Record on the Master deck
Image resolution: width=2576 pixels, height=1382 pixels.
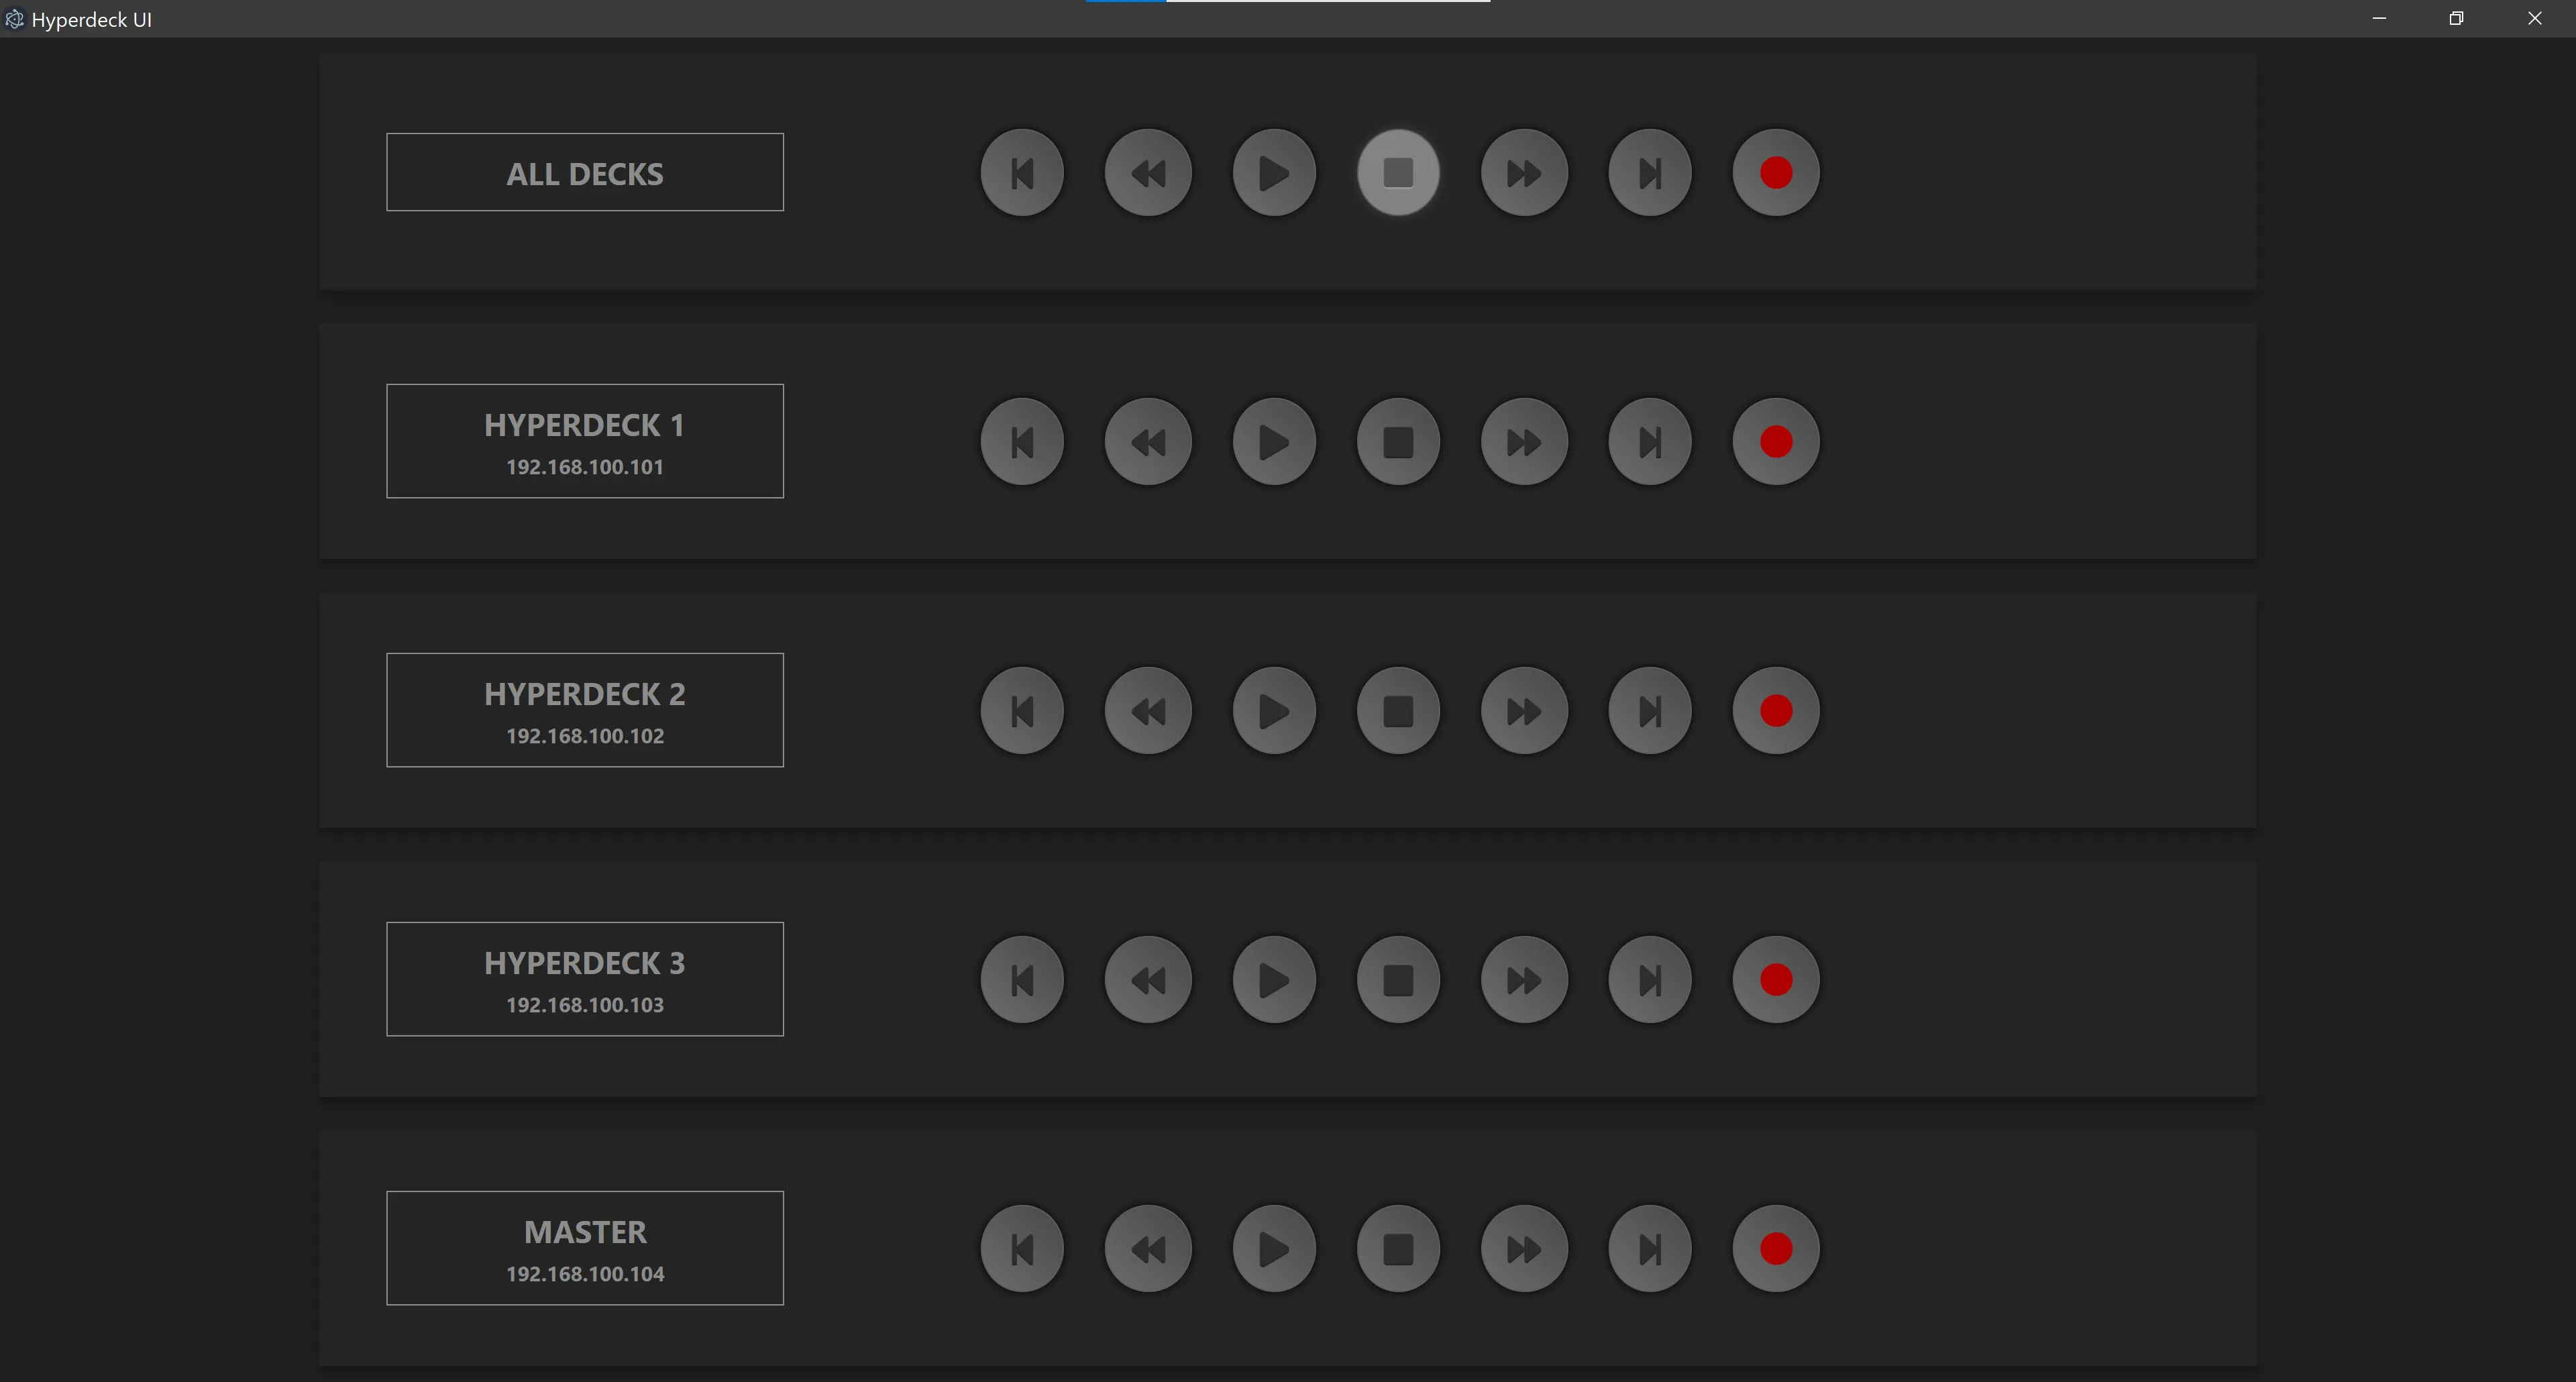[1775, 1249]
